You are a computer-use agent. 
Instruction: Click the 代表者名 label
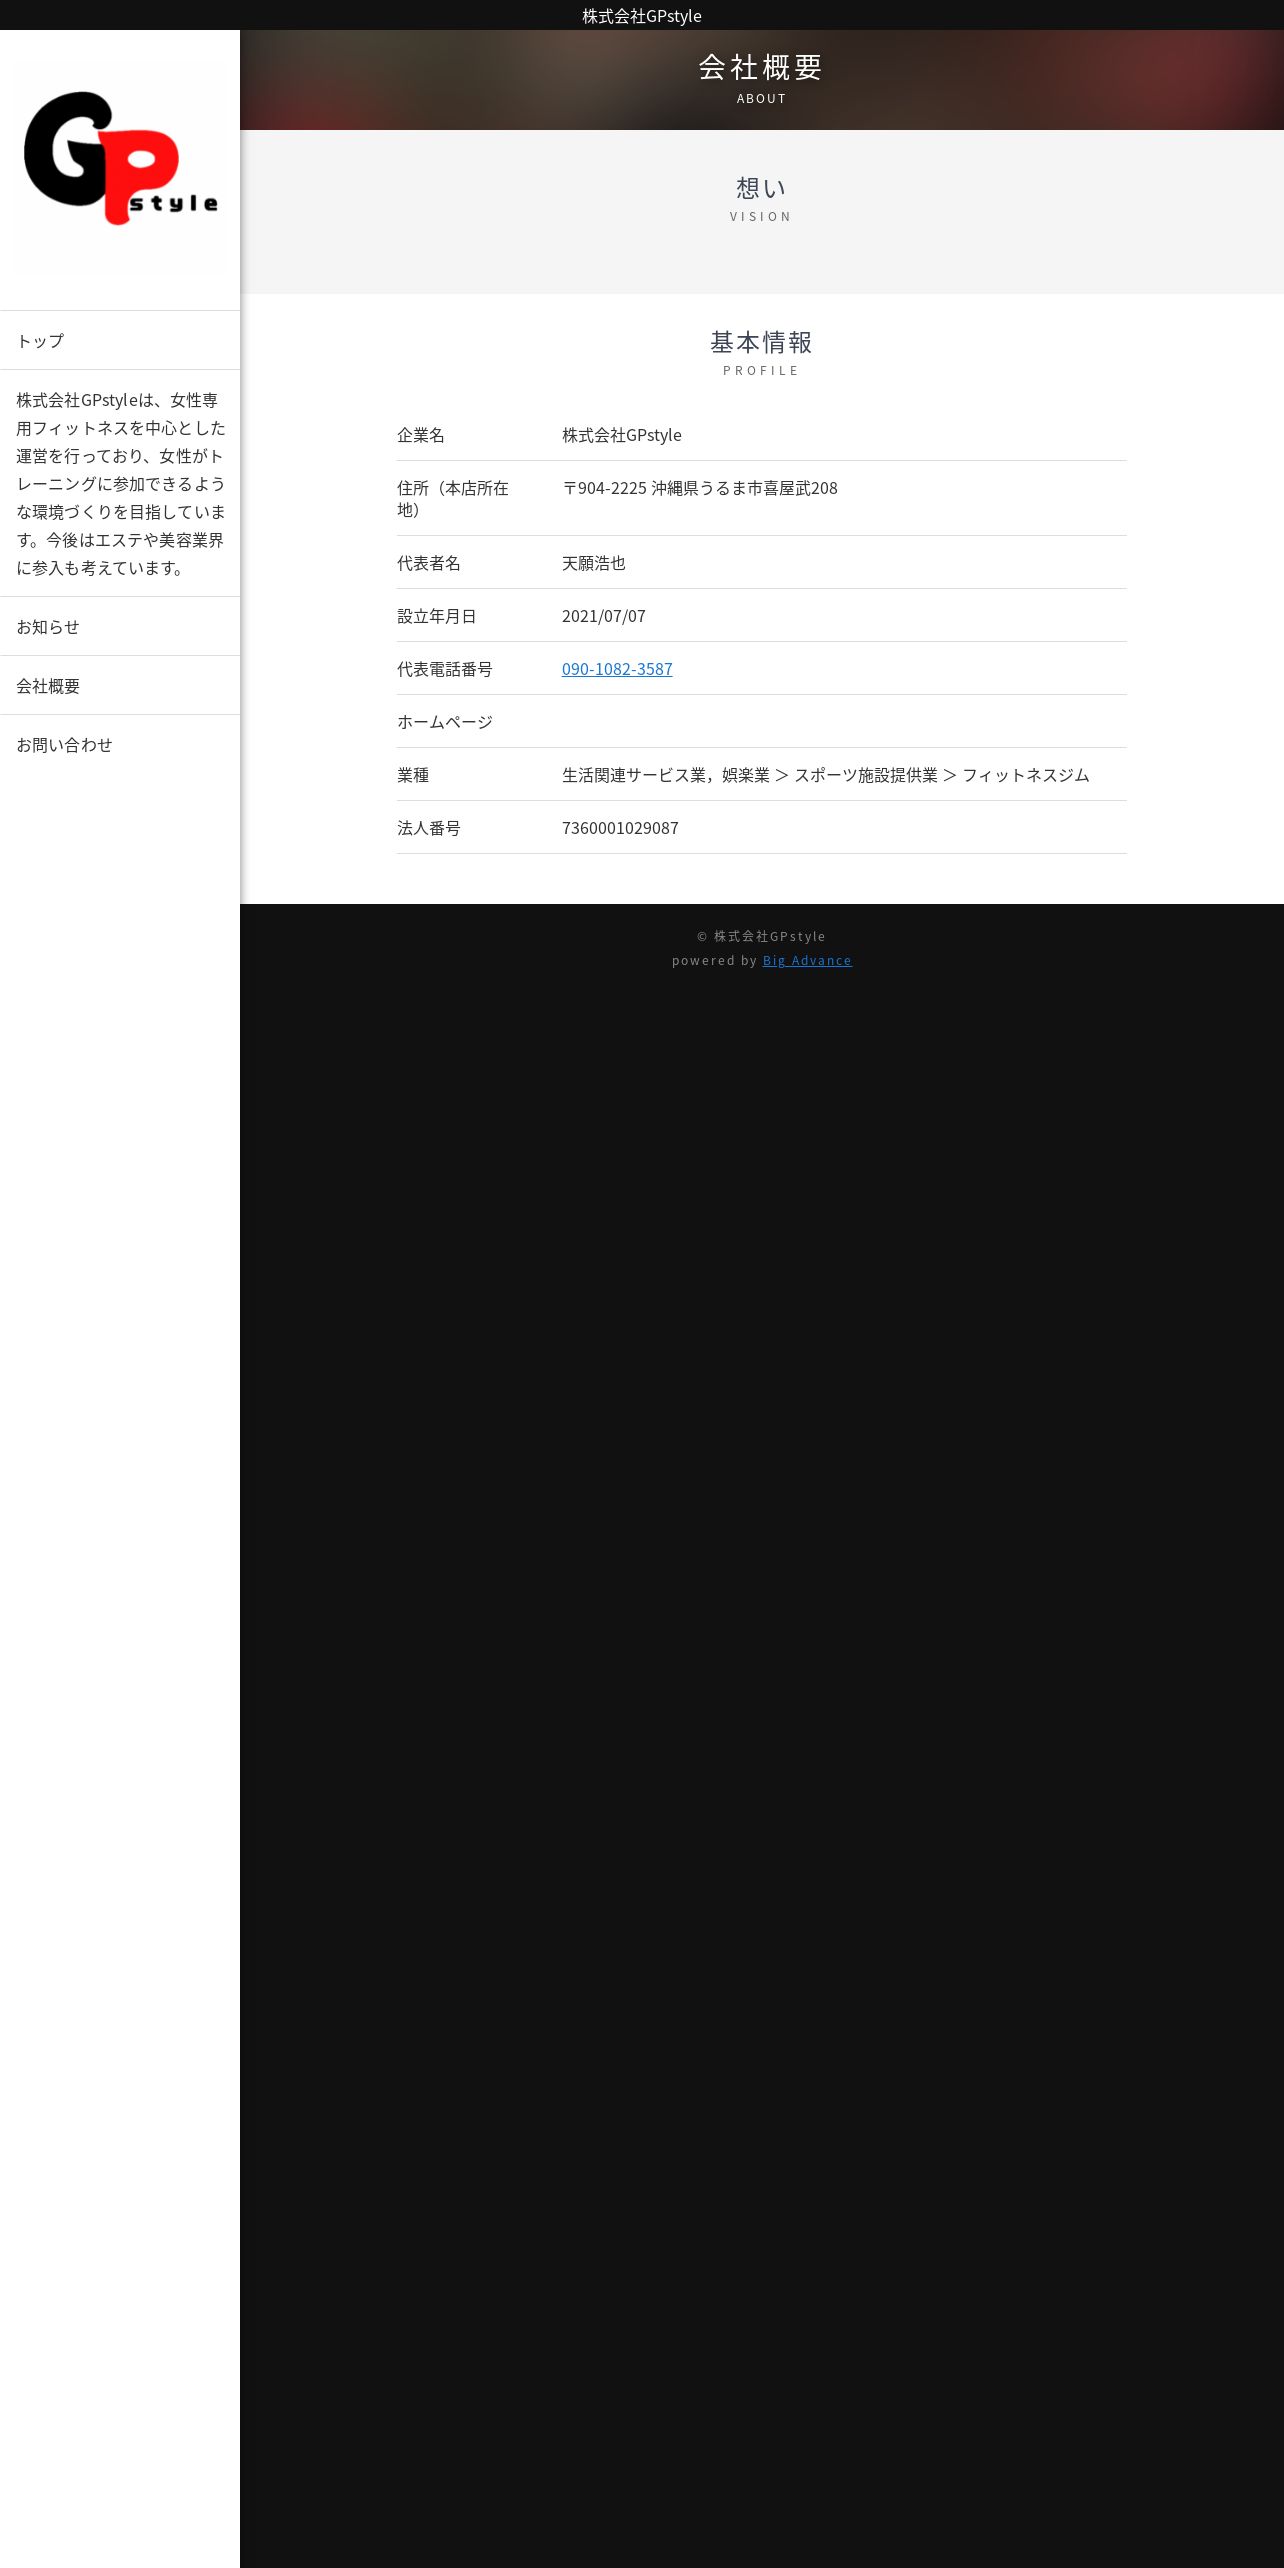pos(429,563)
